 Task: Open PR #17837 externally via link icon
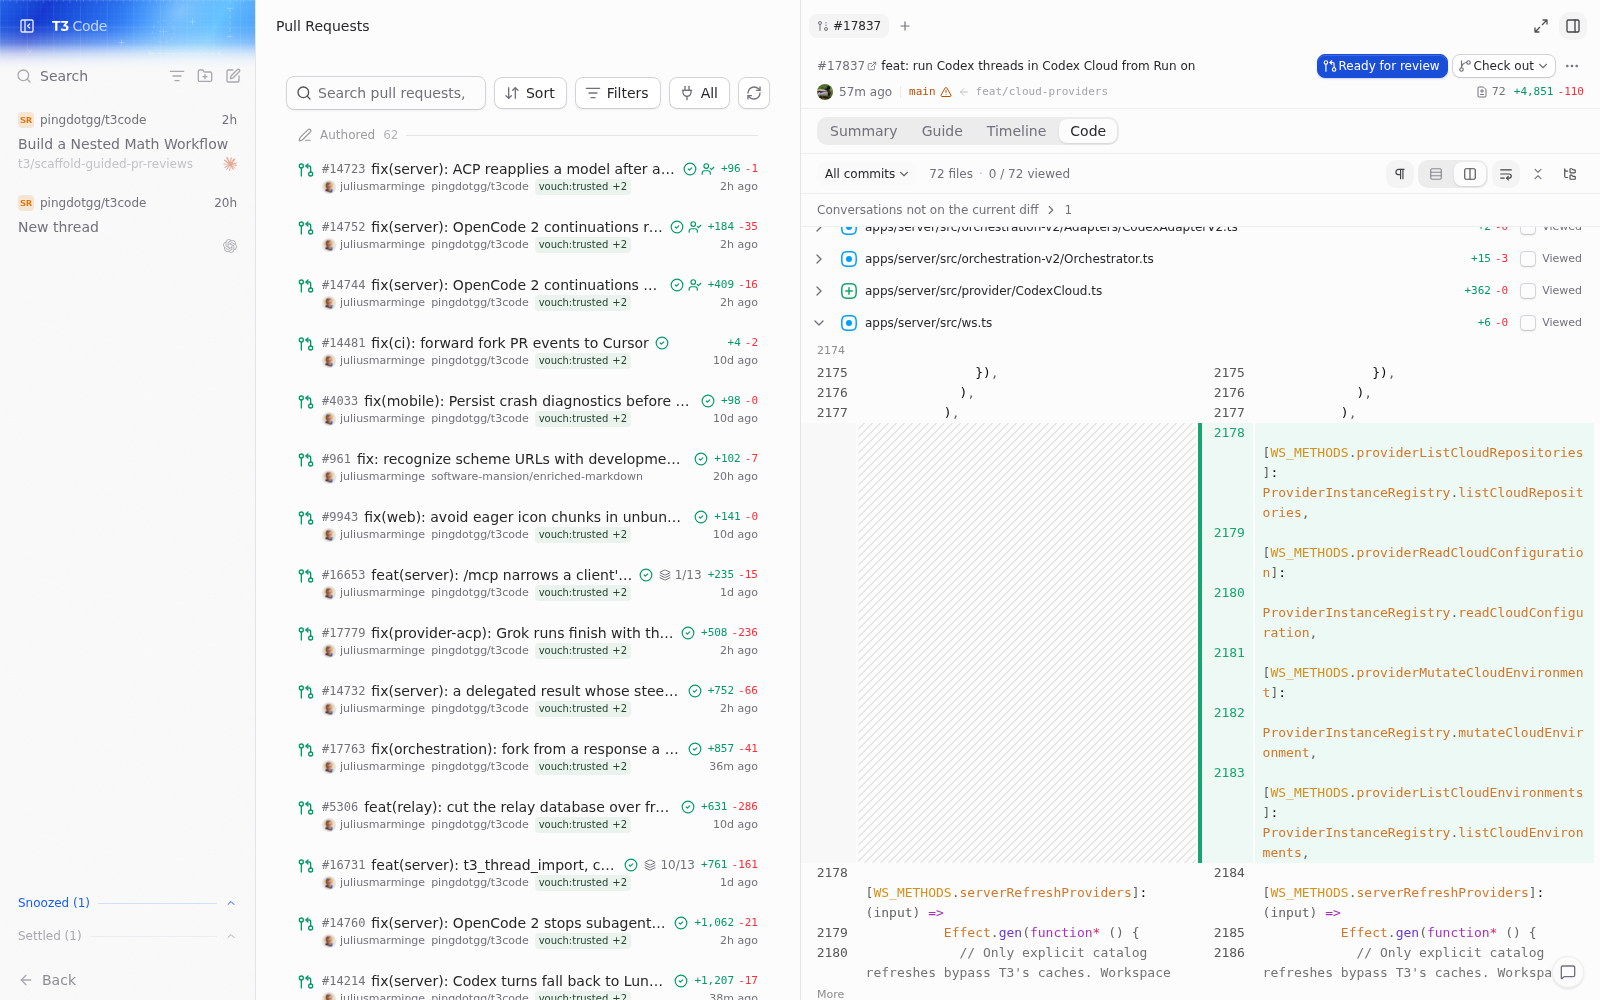click(872, 66)
